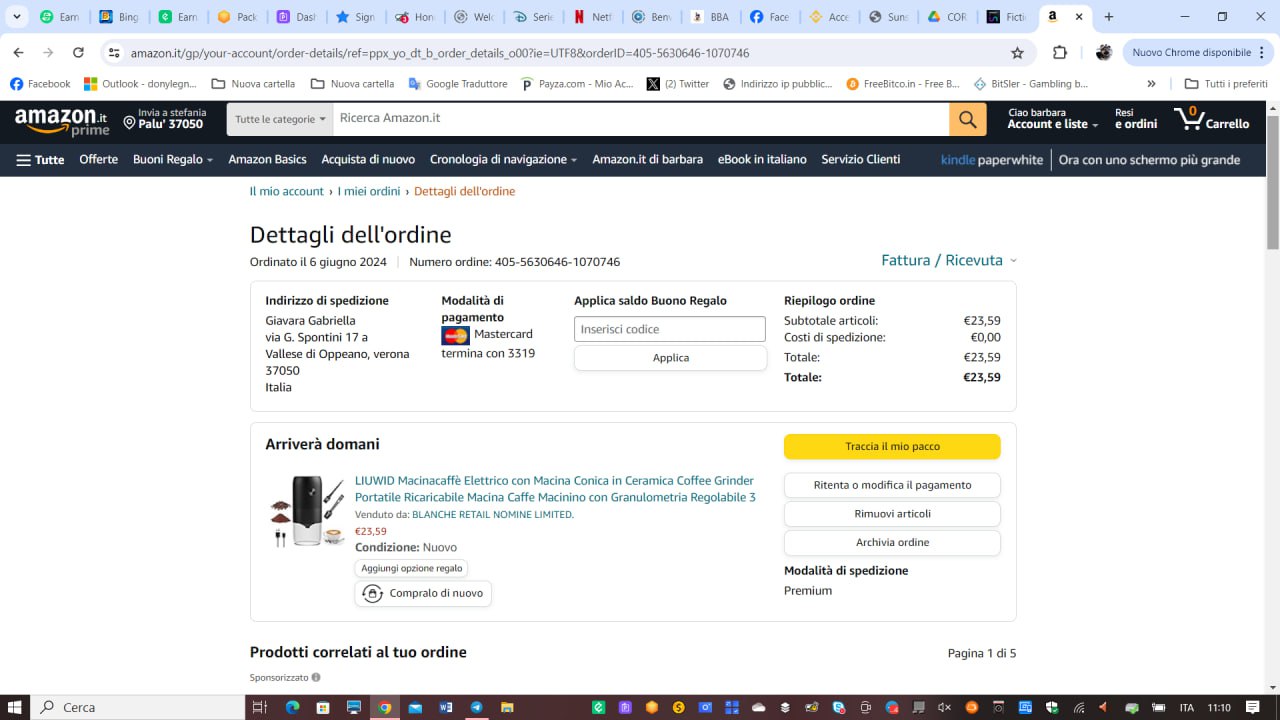
Task: Expand the Buoni Regalo menu
Action: (173, 160)
